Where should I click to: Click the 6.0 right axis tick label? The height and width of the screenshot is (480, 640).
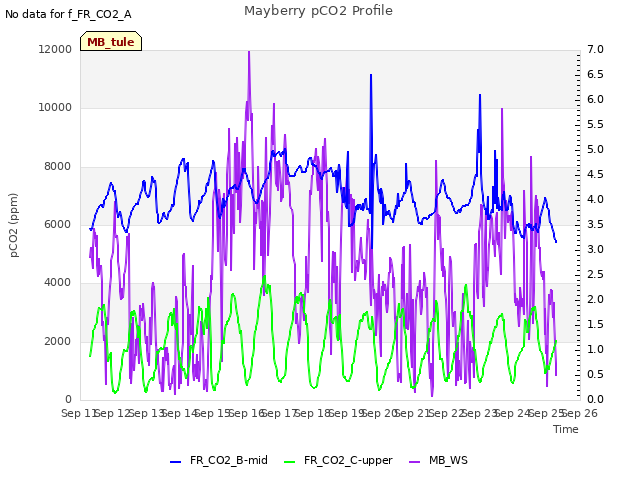click(x=596, y=99)
